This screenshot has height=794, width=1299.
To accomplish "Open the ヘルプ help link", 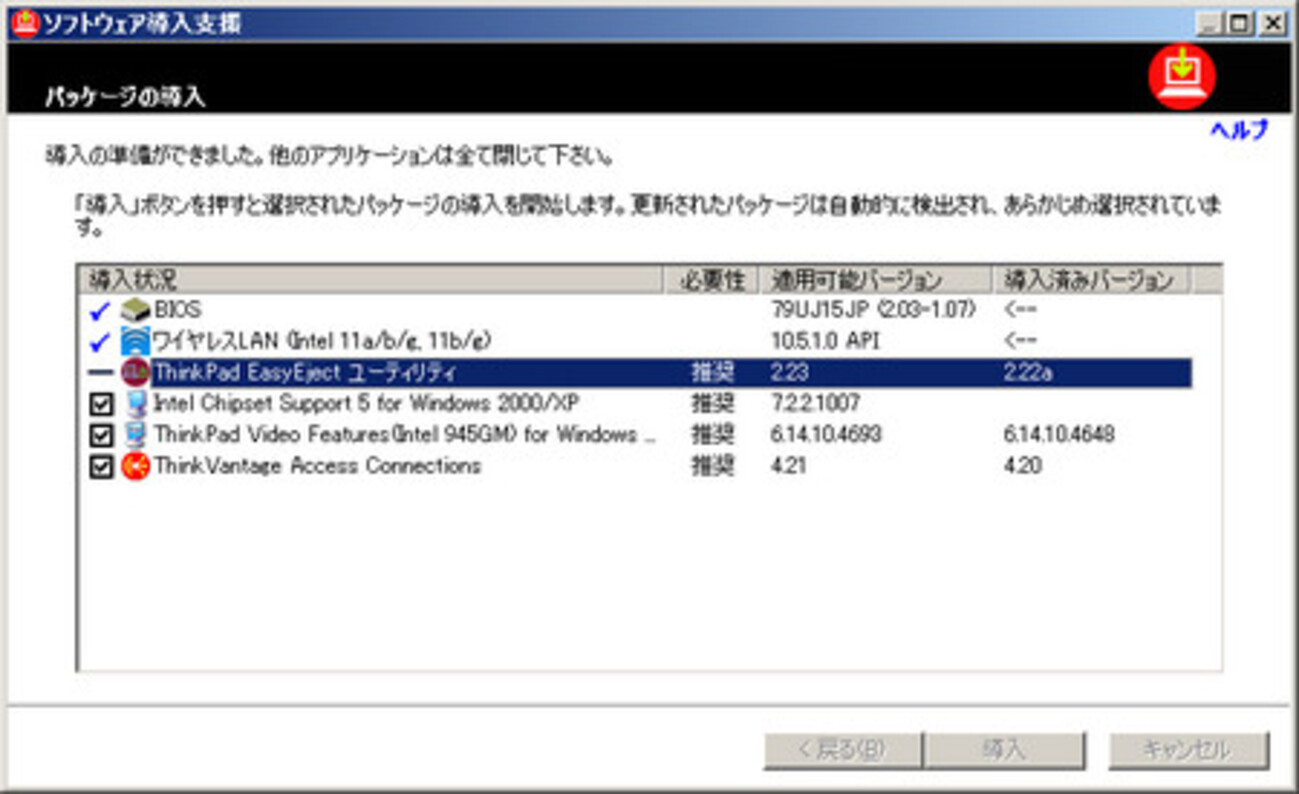I will click(x=1239, y=130).
